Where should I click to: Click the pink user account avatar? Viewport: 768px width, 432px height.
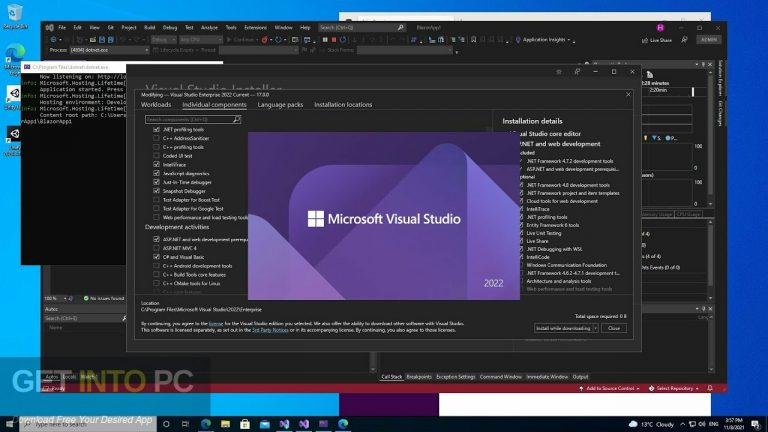(660, 28)
